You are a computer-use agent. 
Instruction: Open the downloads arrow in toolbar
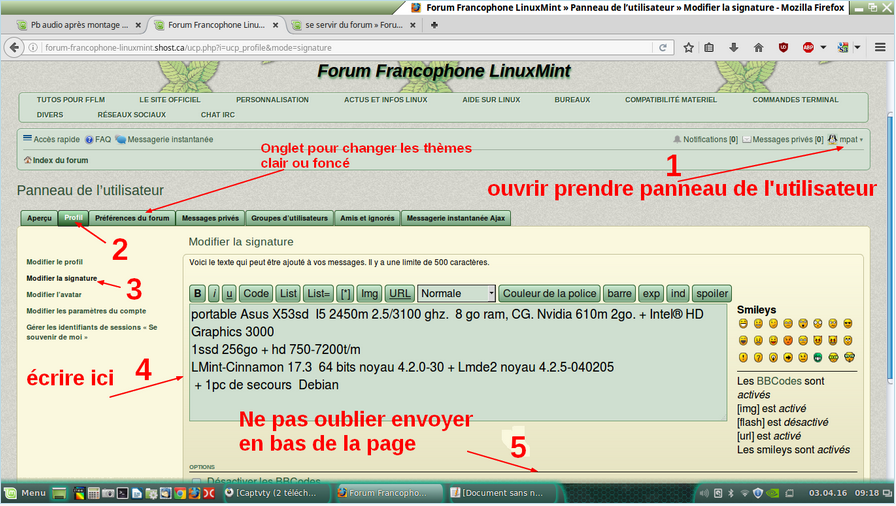click(734, 47)
